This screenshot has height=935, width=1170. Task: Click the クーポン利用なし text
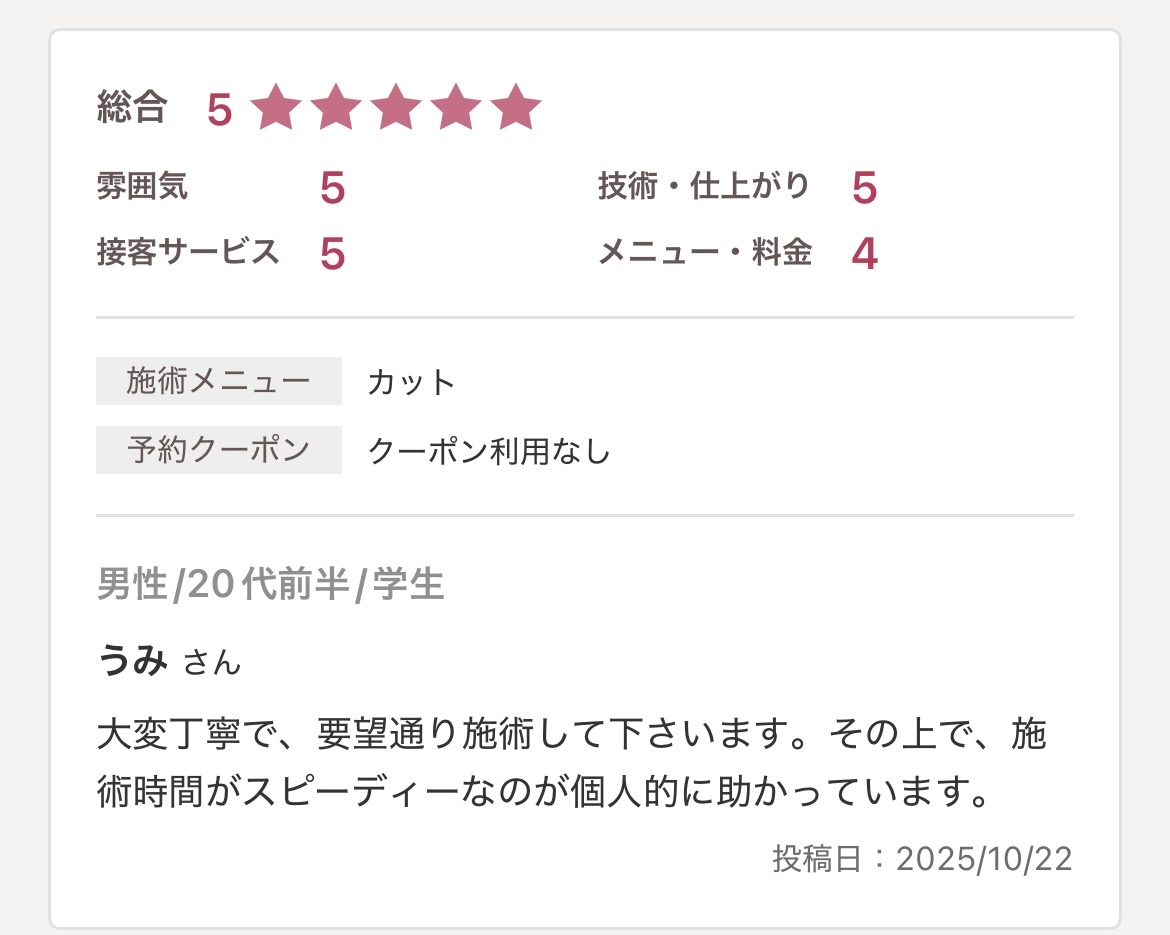(489, 451)
